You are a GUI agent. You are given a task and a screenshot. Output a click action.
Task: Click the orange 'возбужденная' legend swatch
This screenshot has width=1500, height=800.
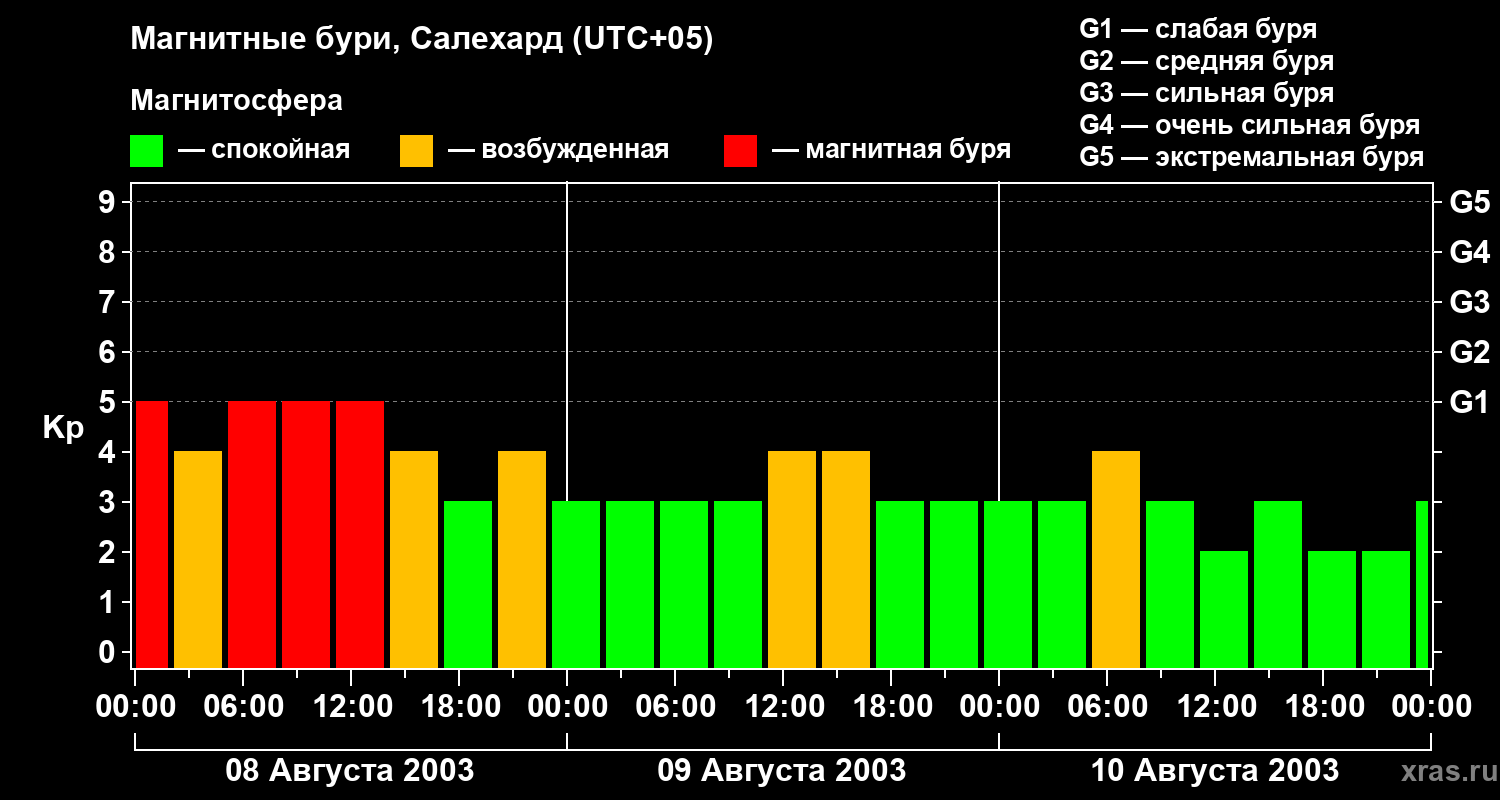(x=416, y=151)
